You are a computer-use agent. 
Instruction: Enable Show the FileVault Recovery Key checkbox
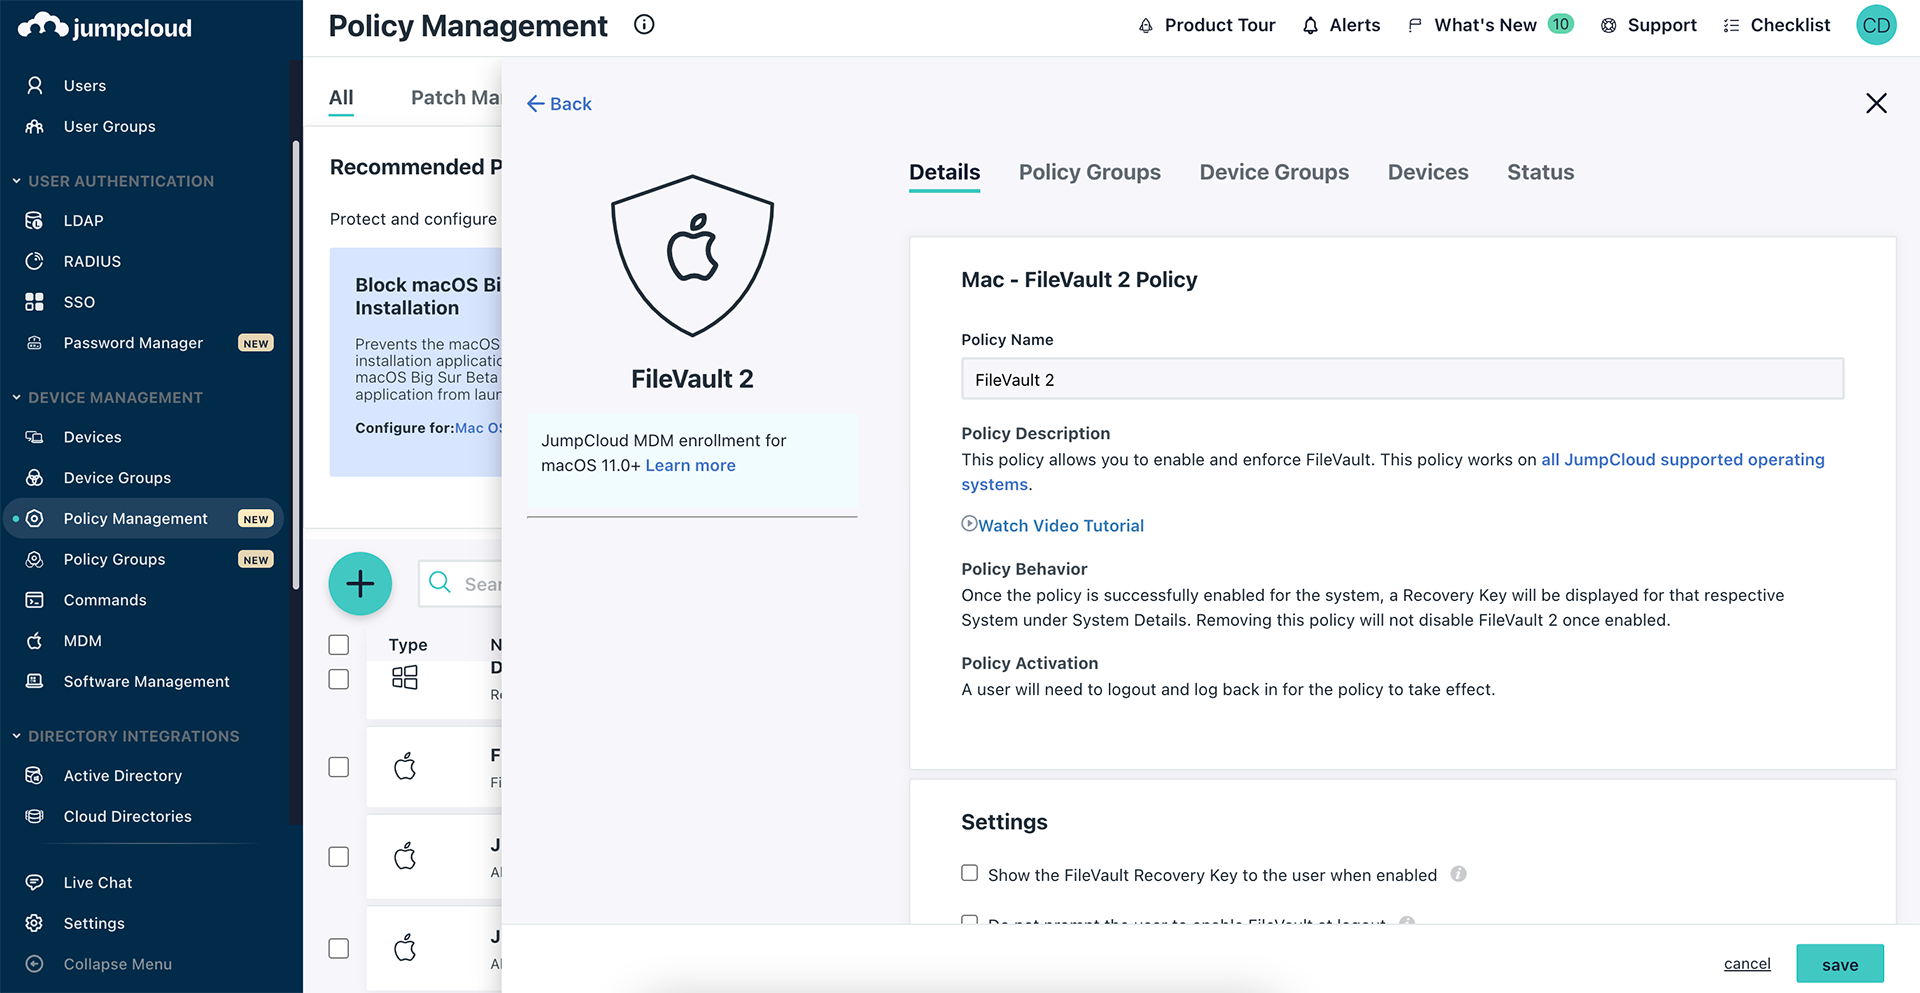coord(969,873)
